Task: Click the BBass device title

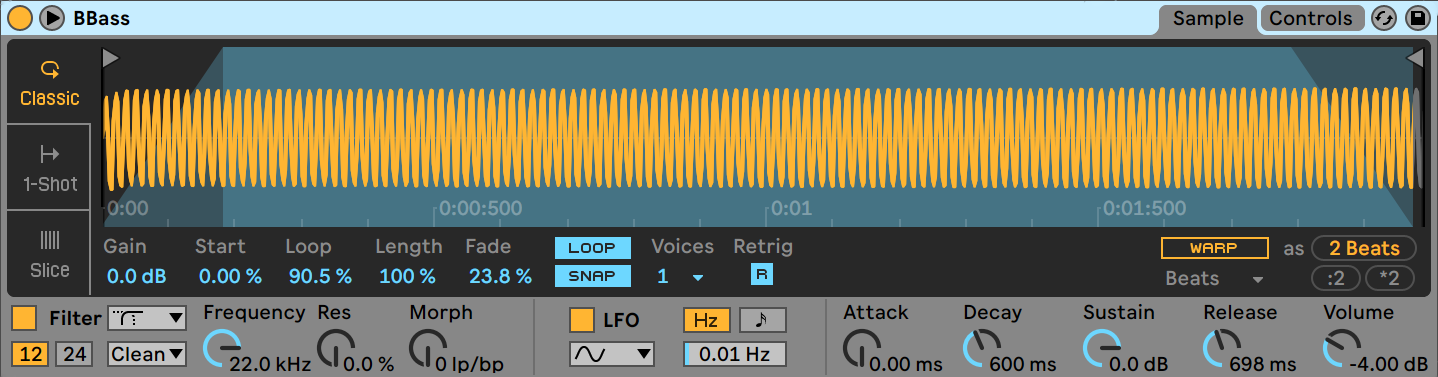Action: pos(101,18)
